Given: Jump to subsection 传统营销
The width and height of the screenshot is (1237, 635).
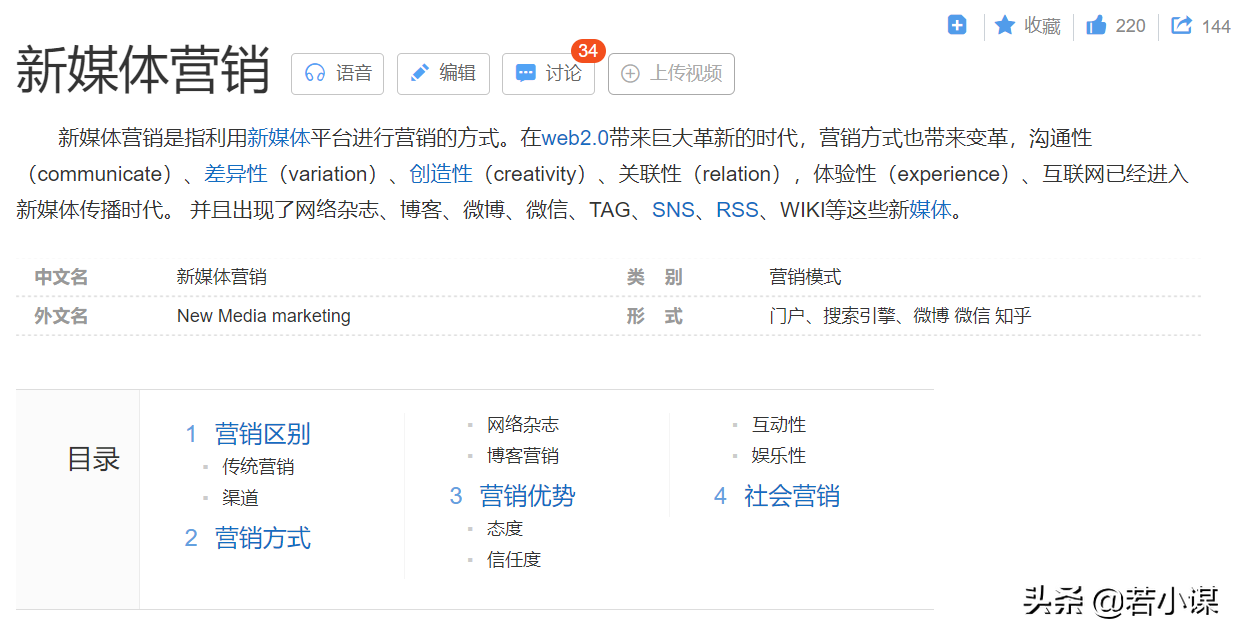Looking at the screenshot, I should pyautogui.click(x=258, y=466).
